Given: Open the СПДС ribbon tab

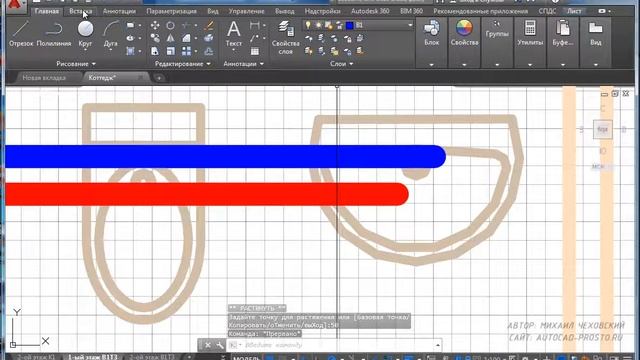Looking at the screenshot, I should (547, 11).
